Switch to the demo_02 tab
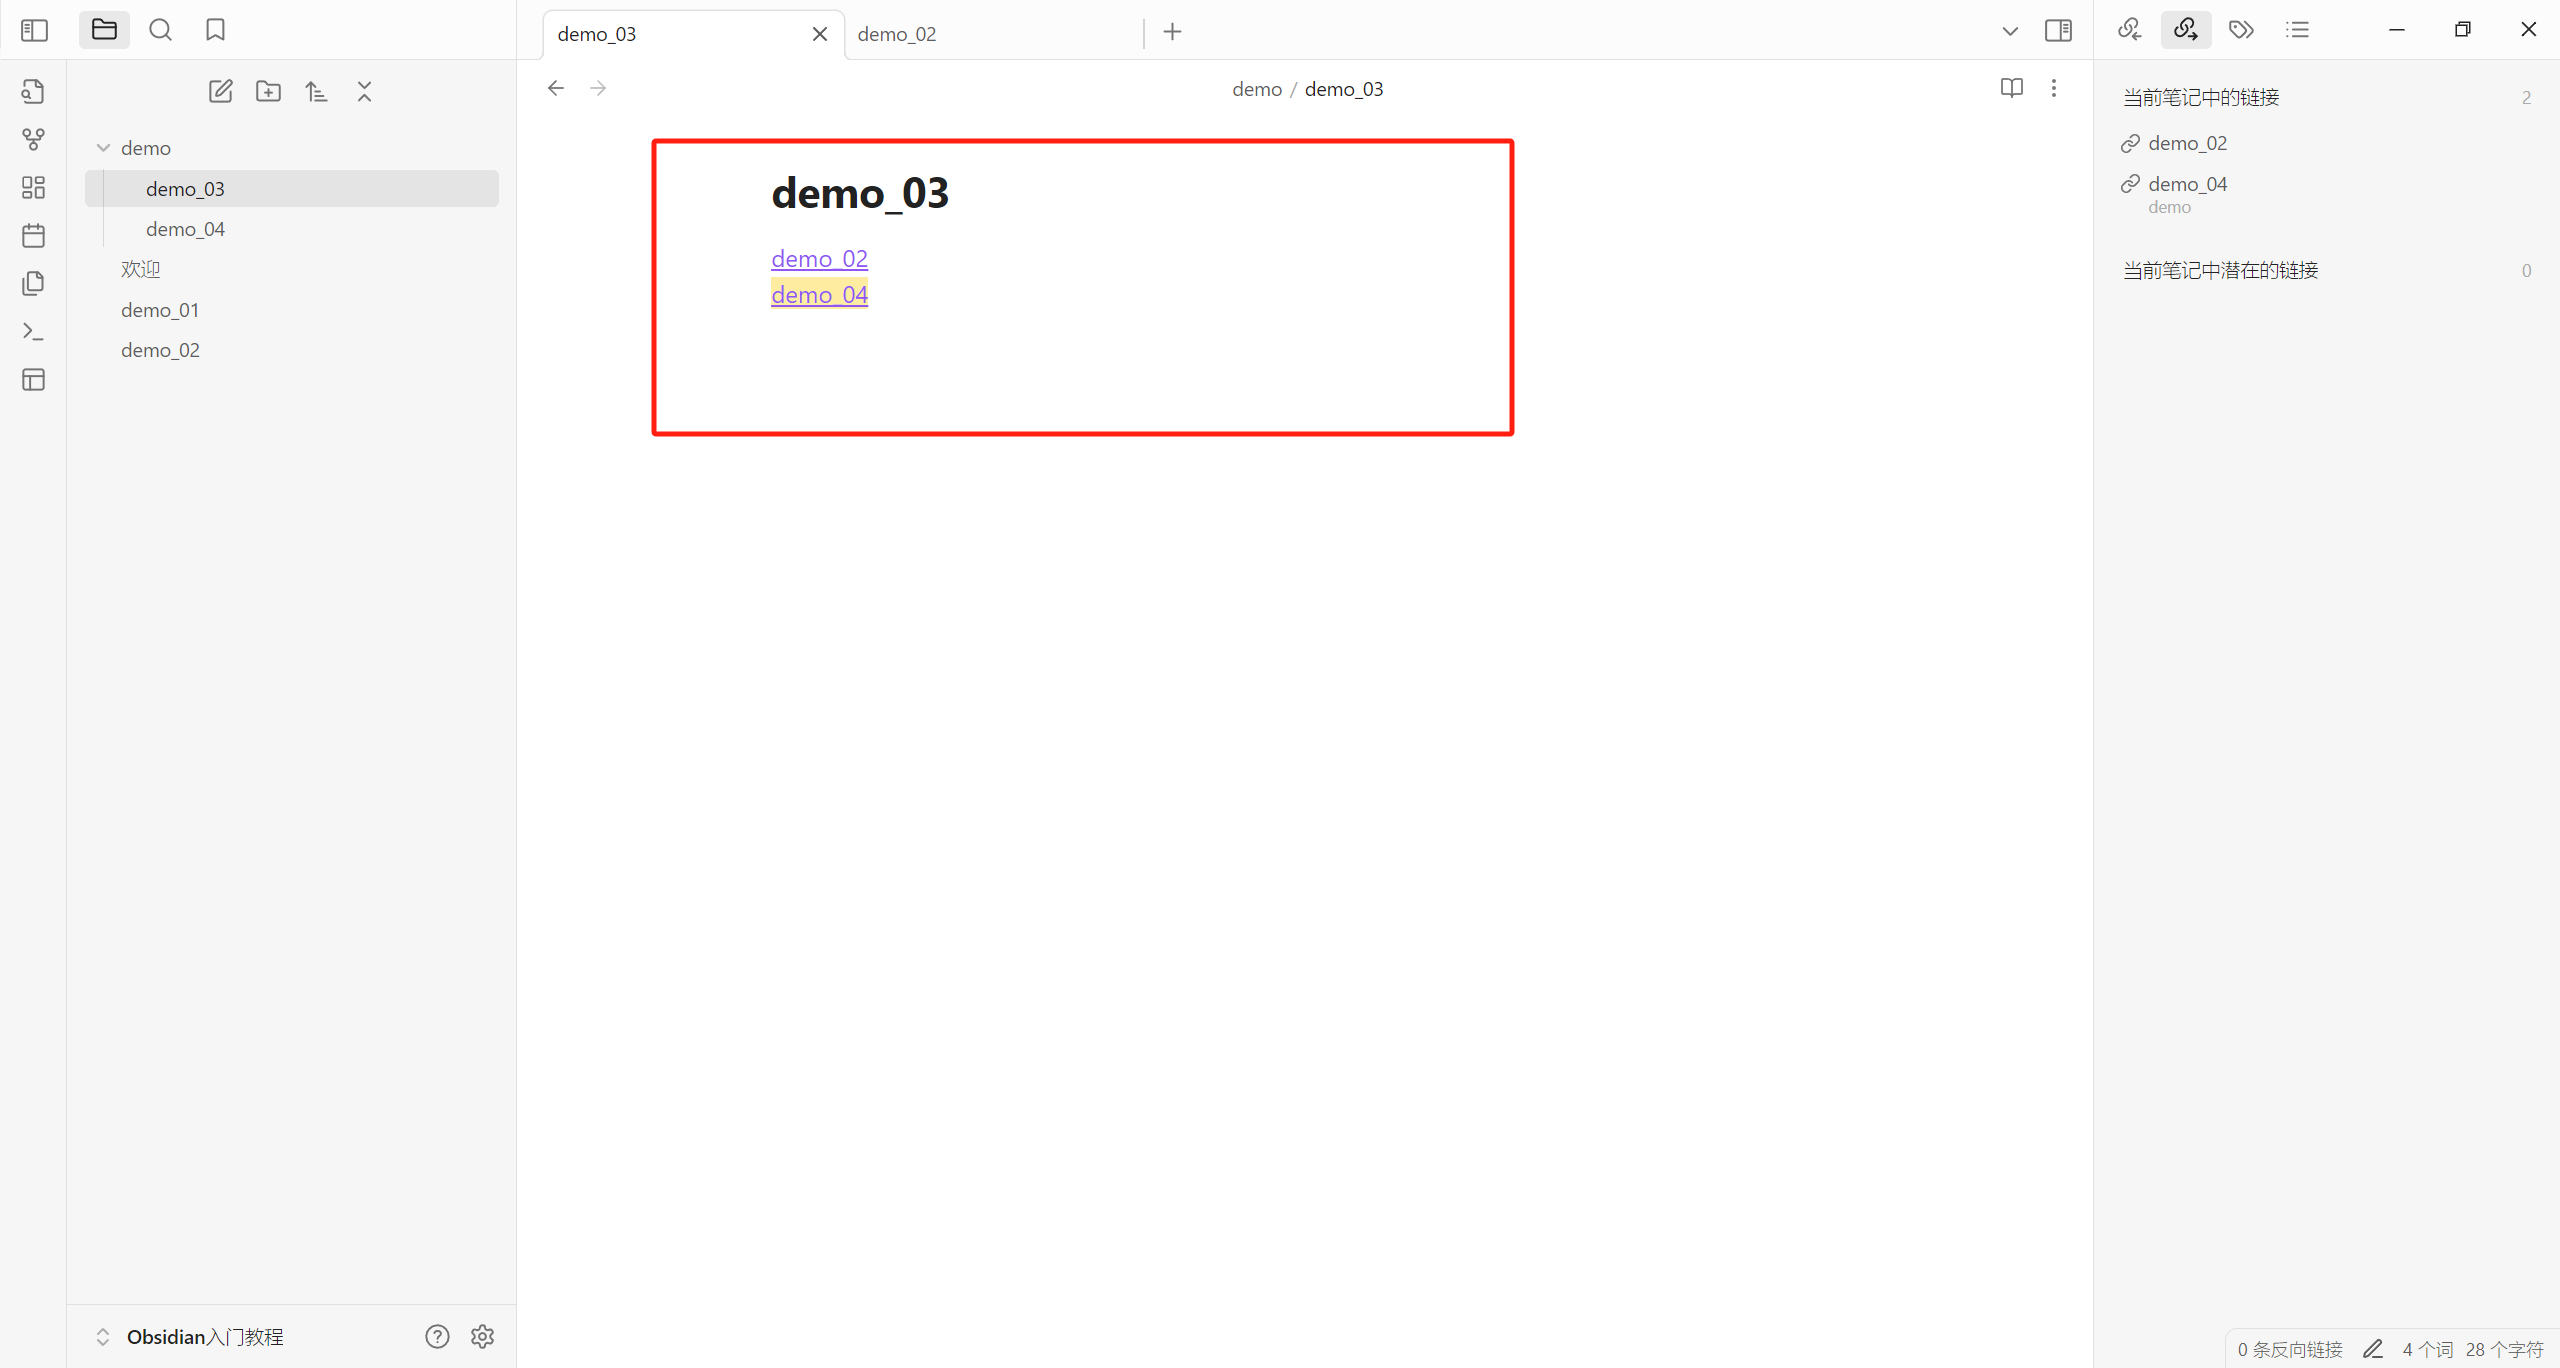This screenshot has width=2560, height=1368. tap(897, 34)
